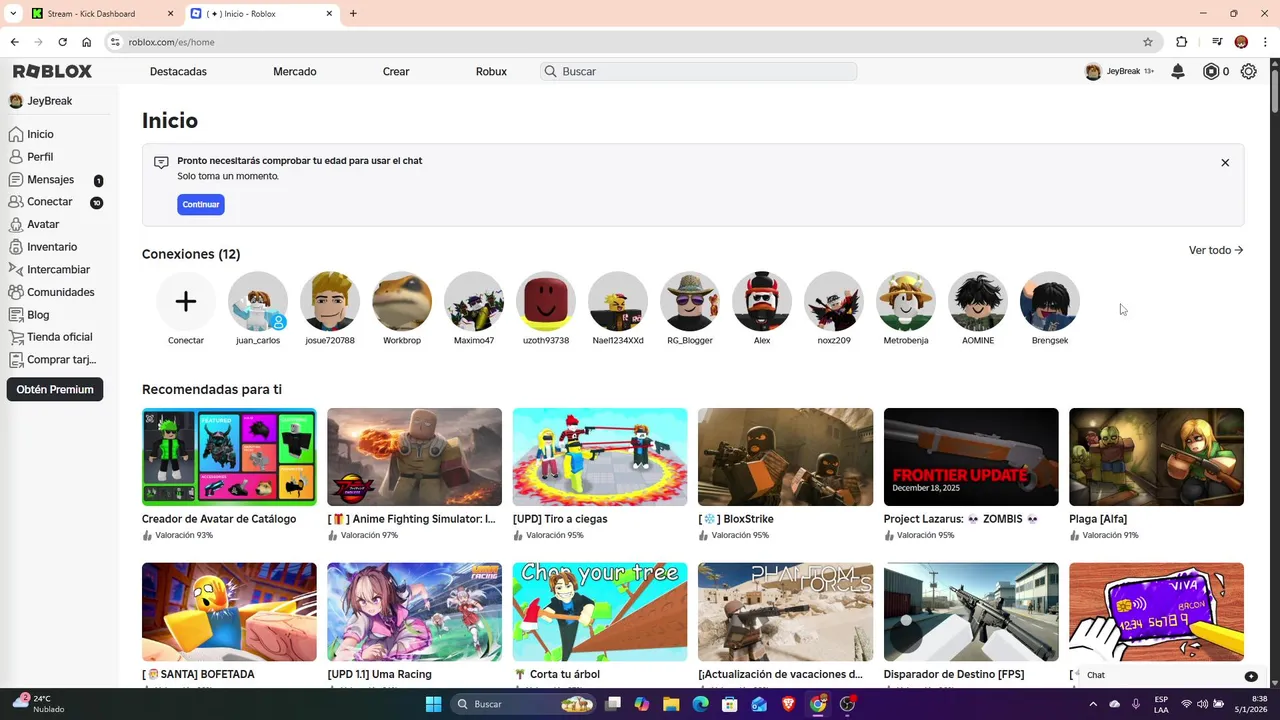Open File Explorer from taskbar
Screen dimensions: 1280x720
click(x=670, y=704)
